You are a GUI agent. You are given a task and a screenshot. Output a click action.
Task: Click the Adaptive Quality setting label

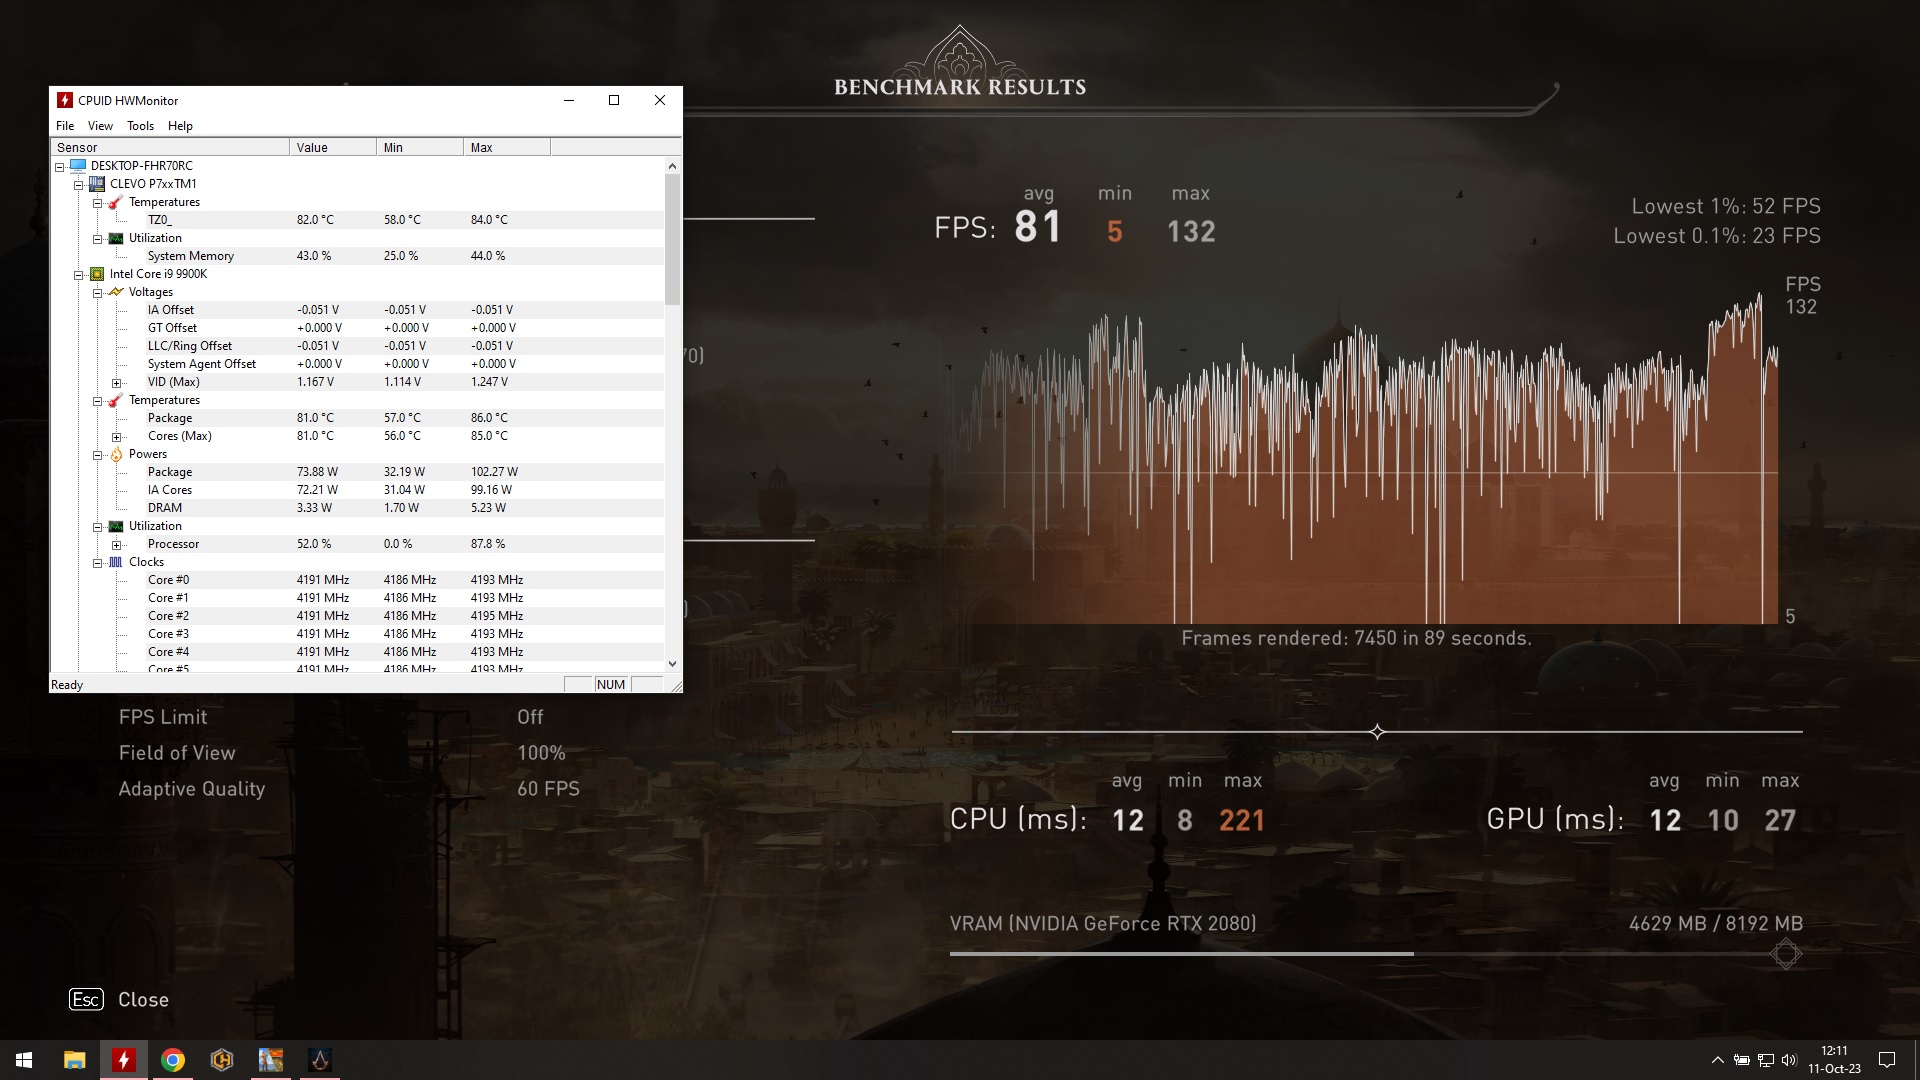coord(192,789)
